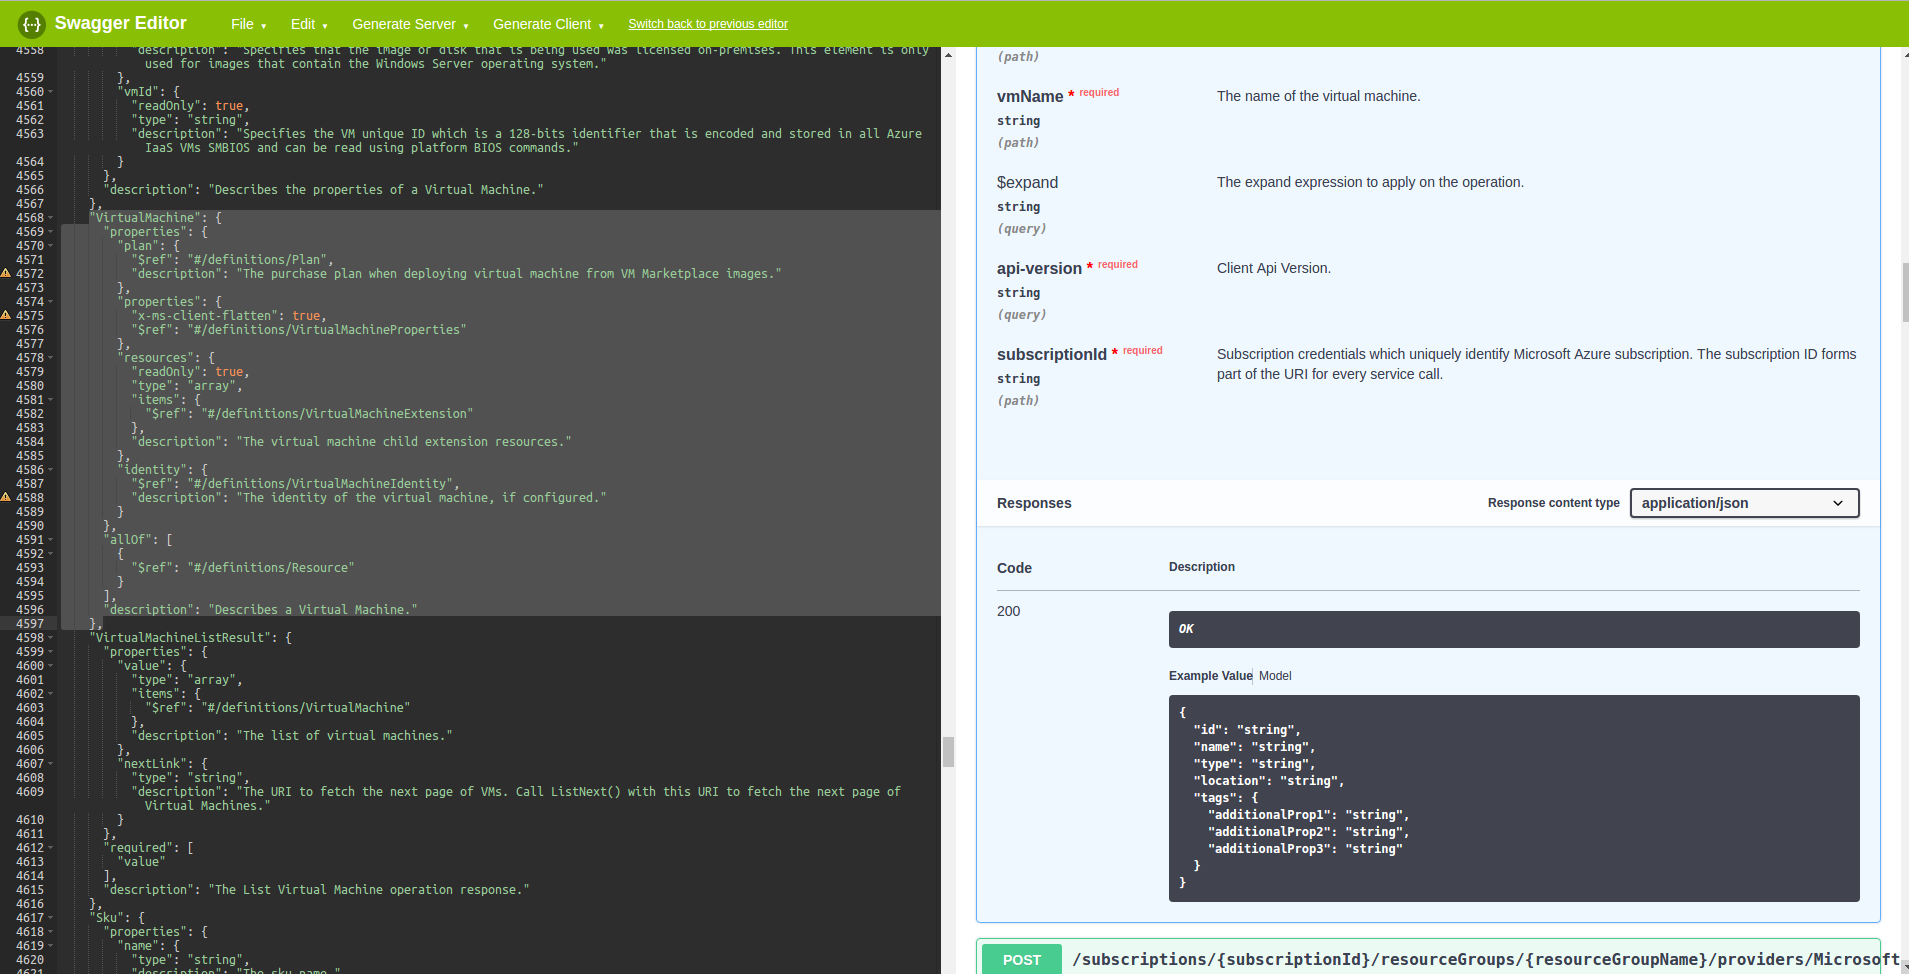The height and width of the screenshot is (974, 1909).
Task: Click the Swagger Editor logo icon
Action: 33,23
